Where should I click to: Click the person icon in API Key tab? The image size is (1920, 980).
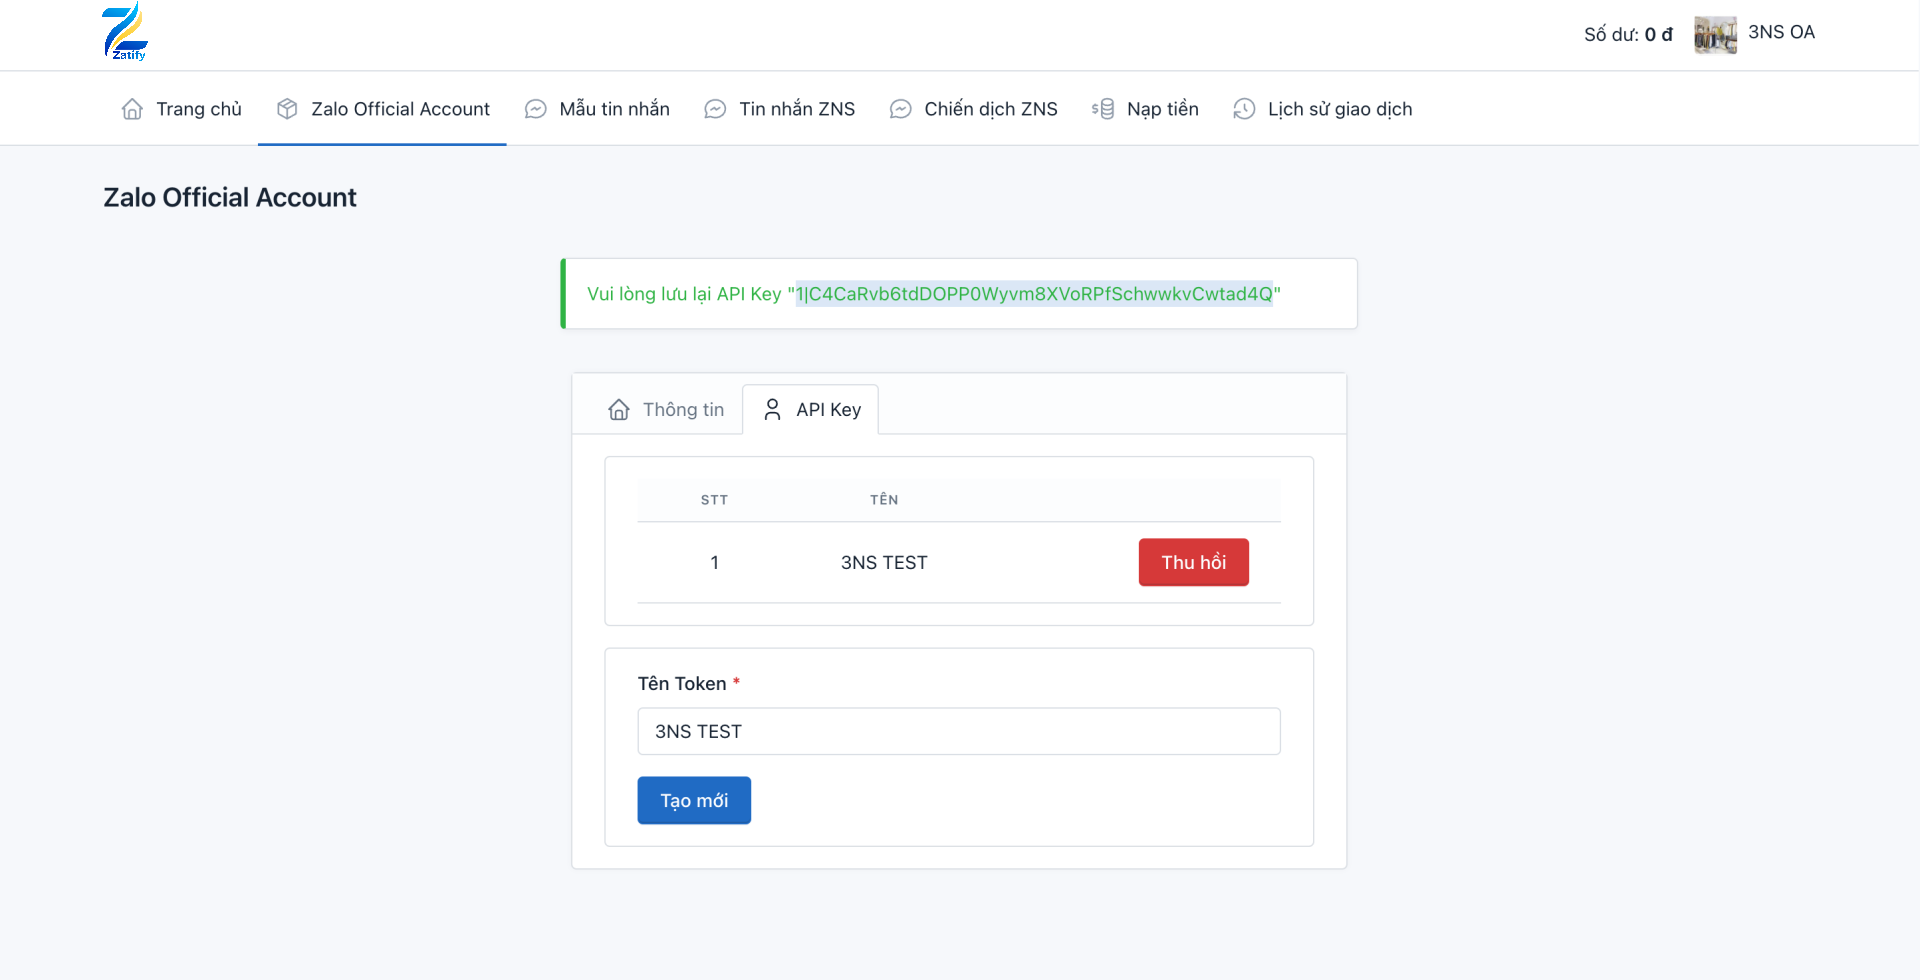click(x=773, y=410)
